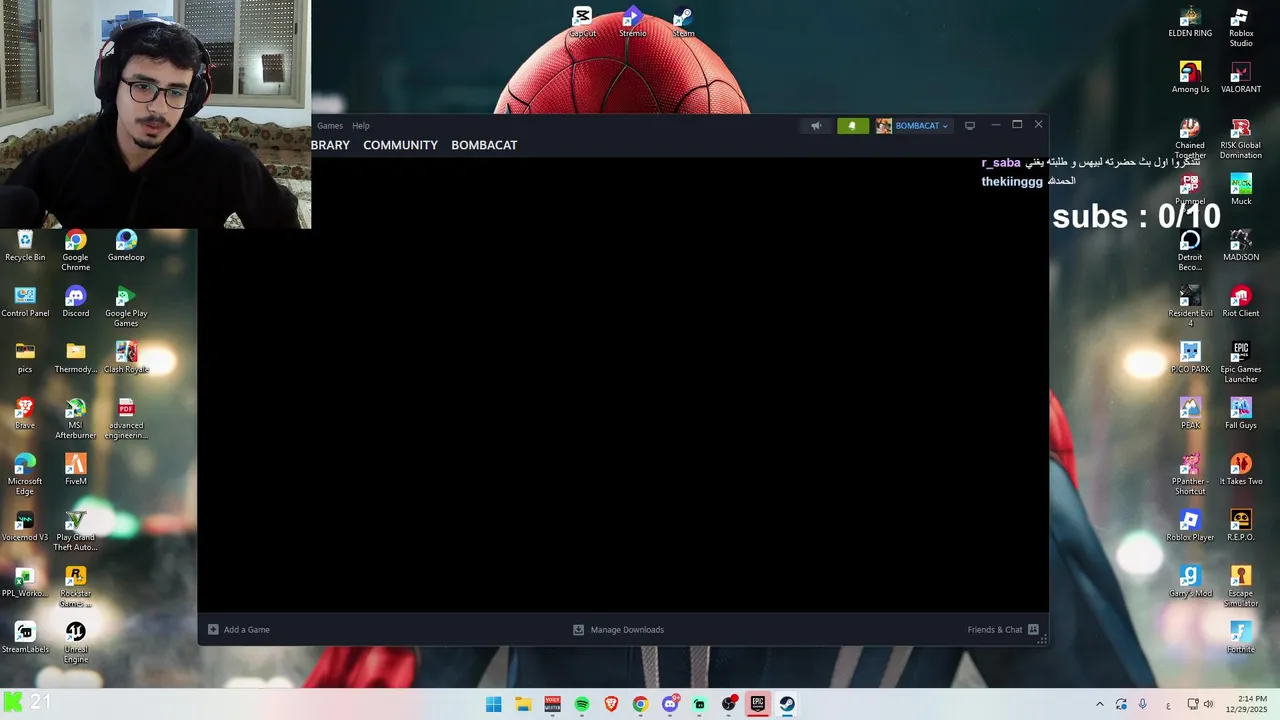Viewport: 1280px width, 720px height.
Task: Click BOMBACAT avatar thumbnail in Steam header
Action: [884, 126]
